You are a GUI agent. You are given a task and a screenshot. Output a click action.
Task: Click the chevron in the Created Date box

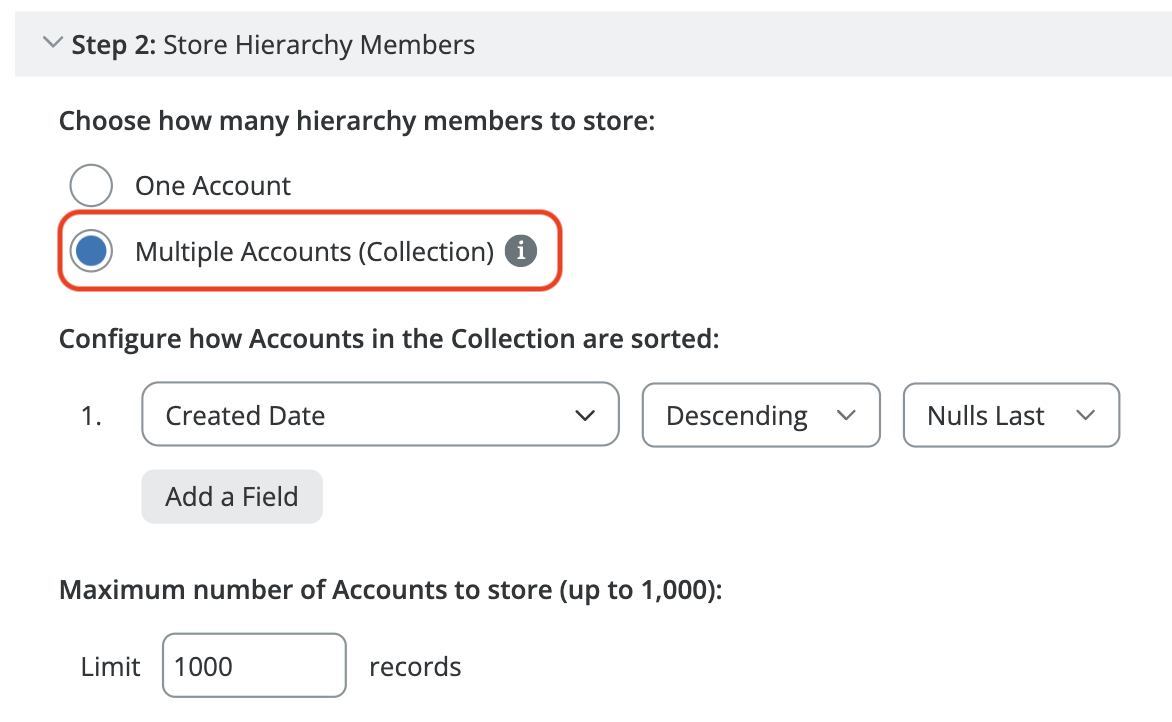(x=586, y=415)
